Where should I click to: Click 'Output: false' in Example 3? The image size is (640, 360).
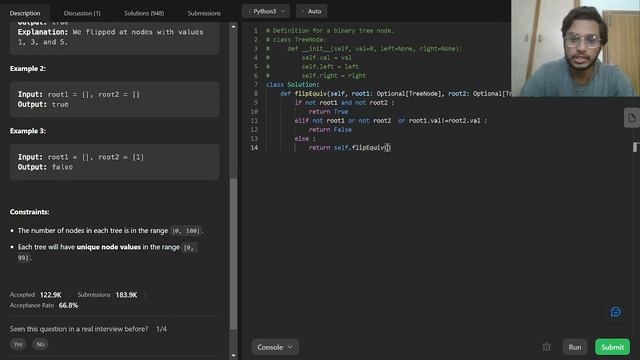point(45,167)
